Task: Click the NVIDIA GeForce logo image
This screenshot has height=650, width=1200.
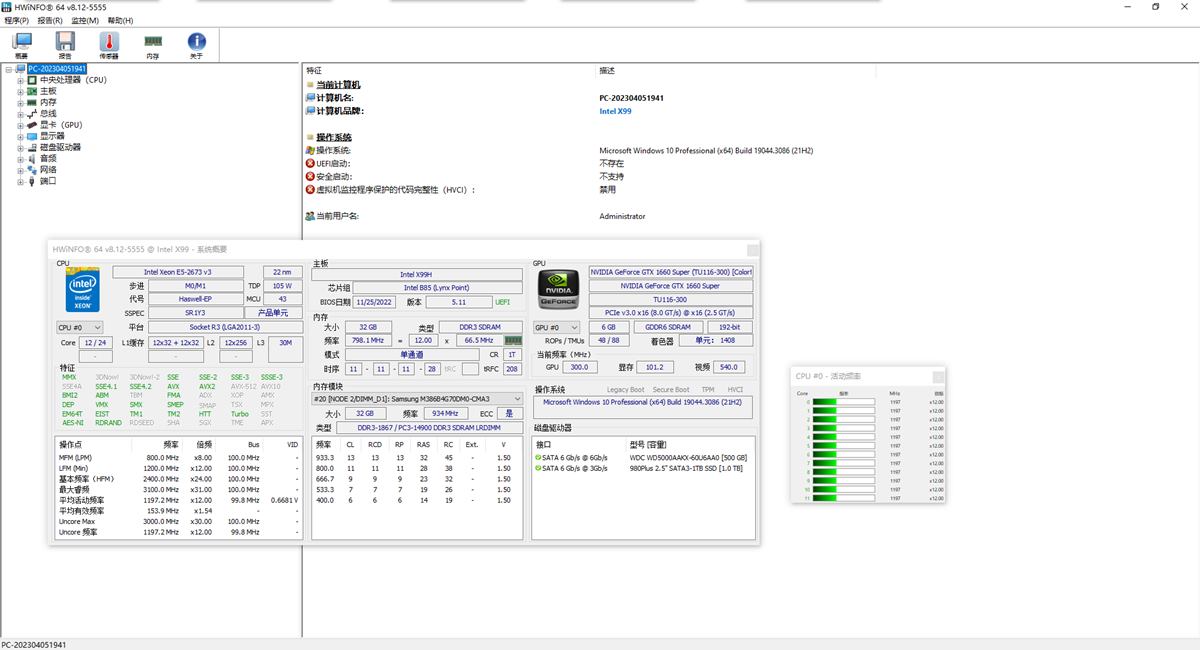Action: pos(559,288)
